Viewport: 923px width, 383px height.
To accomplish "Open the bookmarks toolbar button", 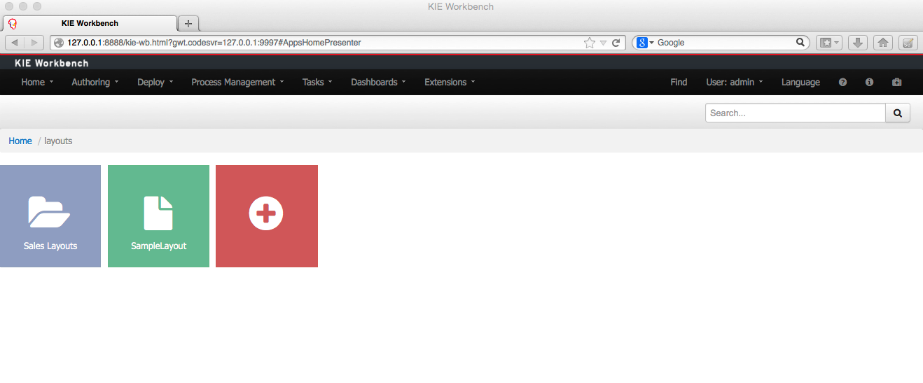I will tap(829, 42).
